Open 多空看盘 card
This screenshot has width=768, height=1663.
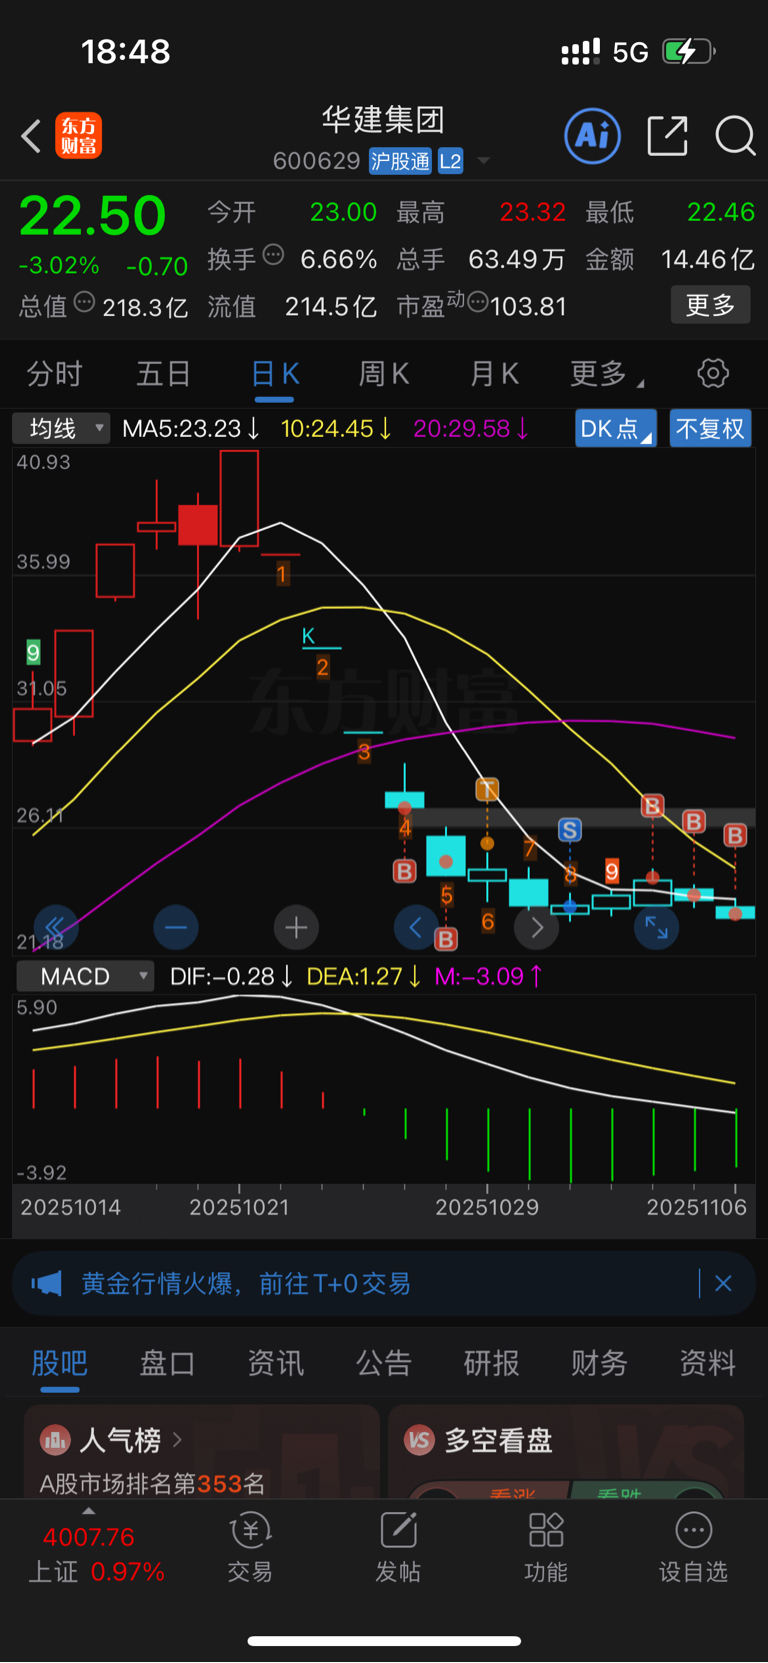[566, 1451]
